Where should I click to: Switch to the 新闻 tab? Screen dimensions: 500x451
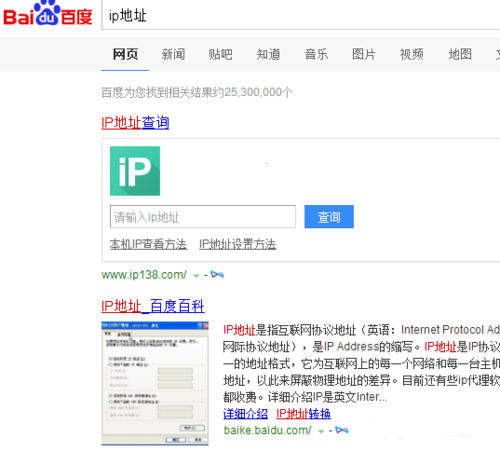click(173, 54)
